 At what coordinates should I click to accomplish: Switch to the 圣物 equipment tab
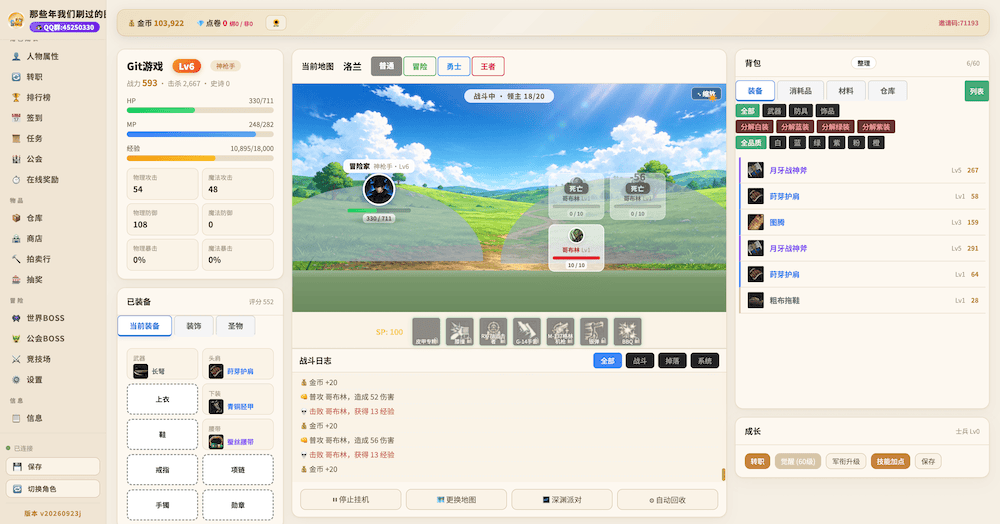(x=235, y=326)
